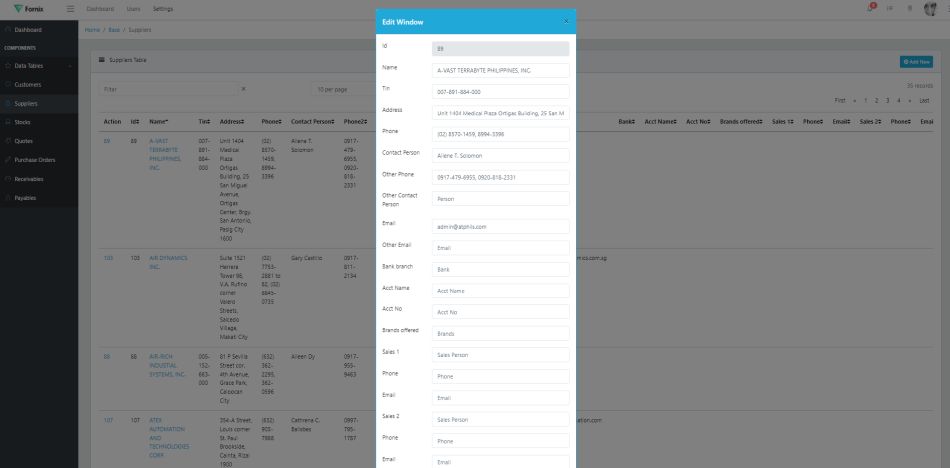
Task: Open the notifications bell icon
Action: 870,8
